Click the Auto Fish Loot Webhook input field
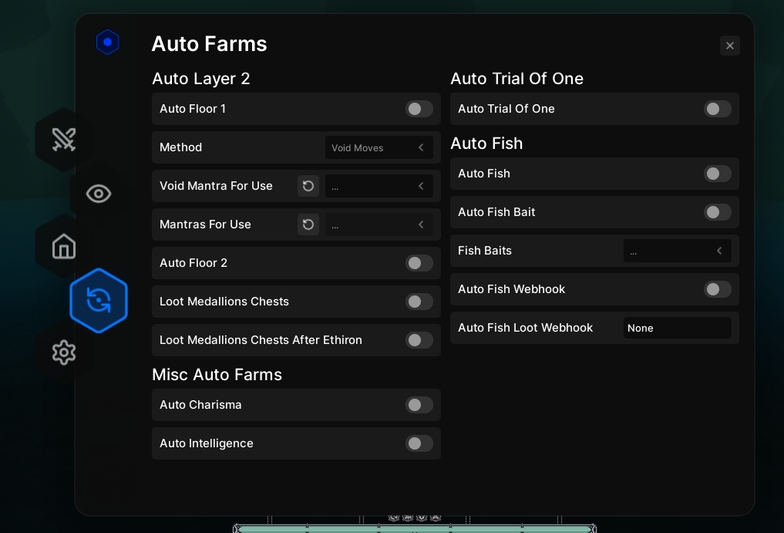Image resolution: width=784 pixels, height=533 pixels. [678, 328]
